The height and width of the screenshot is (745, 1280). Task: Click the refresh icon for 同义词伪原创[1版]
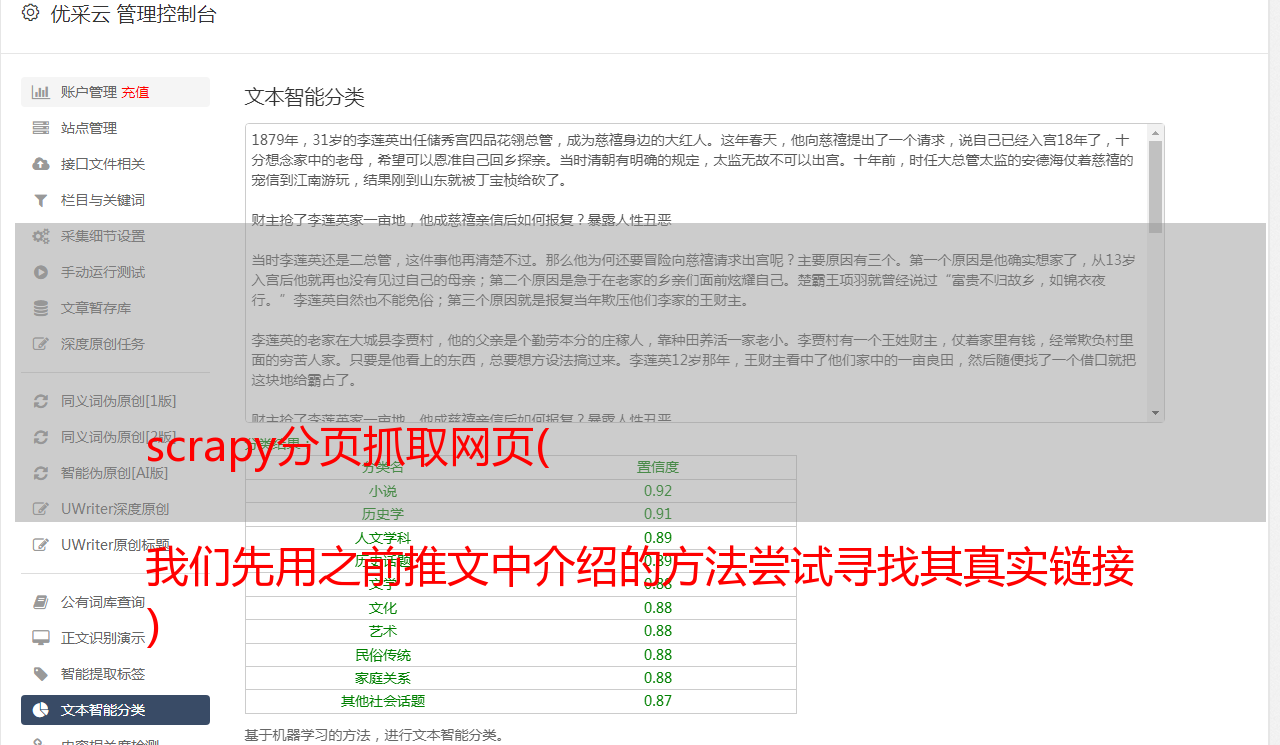click(41, 401)
